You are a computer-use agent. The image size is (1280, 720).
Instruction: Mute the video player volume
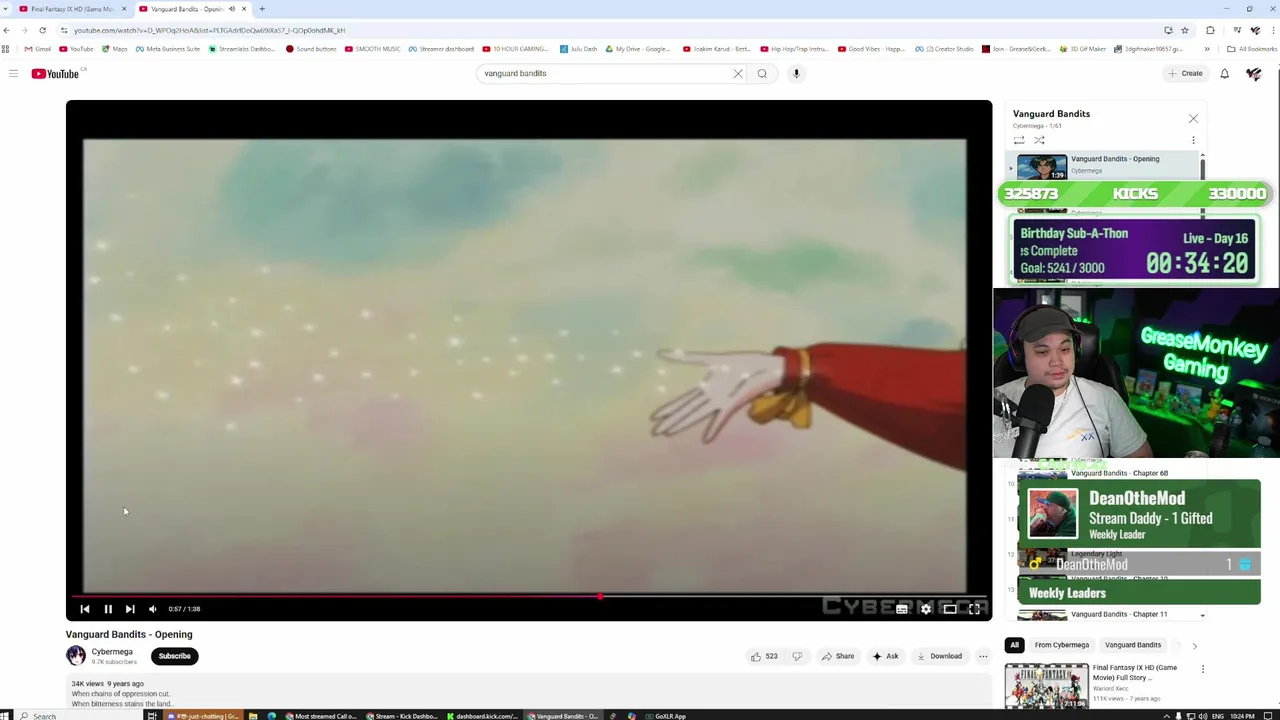[153, 609]
